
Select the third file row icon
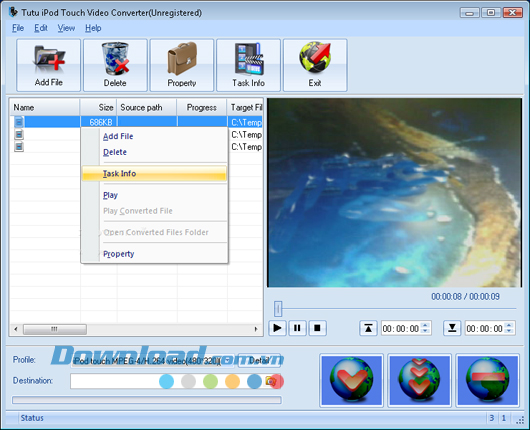coord(19,146)
